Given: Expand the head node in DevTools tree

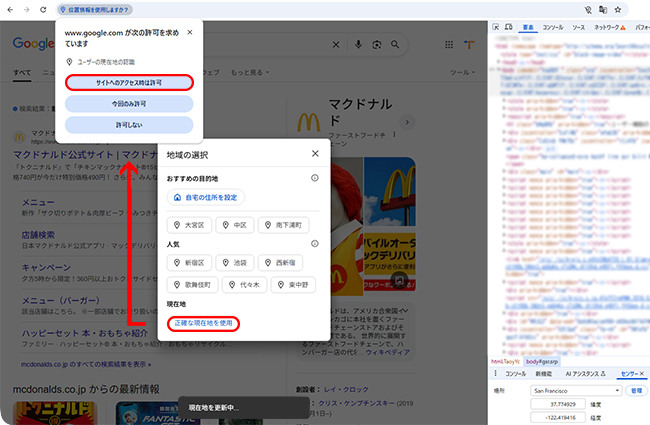Looking at the screenshot, I should coord(499,62).
